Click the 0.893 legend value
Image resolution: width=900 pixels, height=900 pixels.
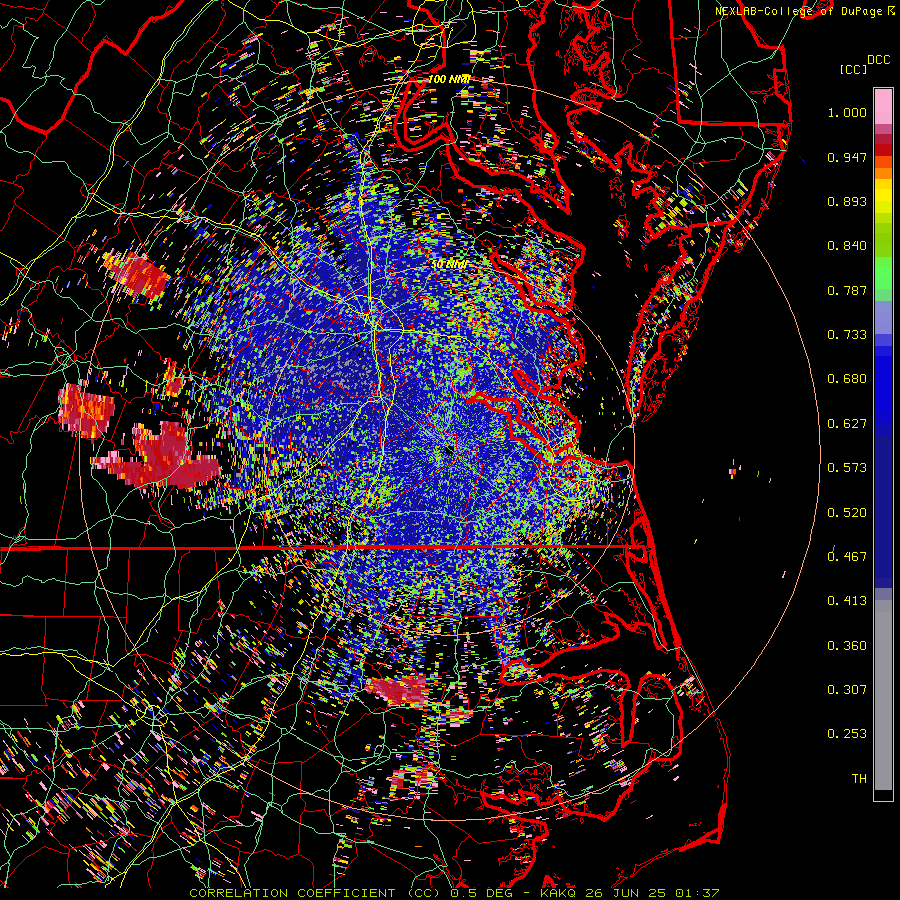click(847, 201)
